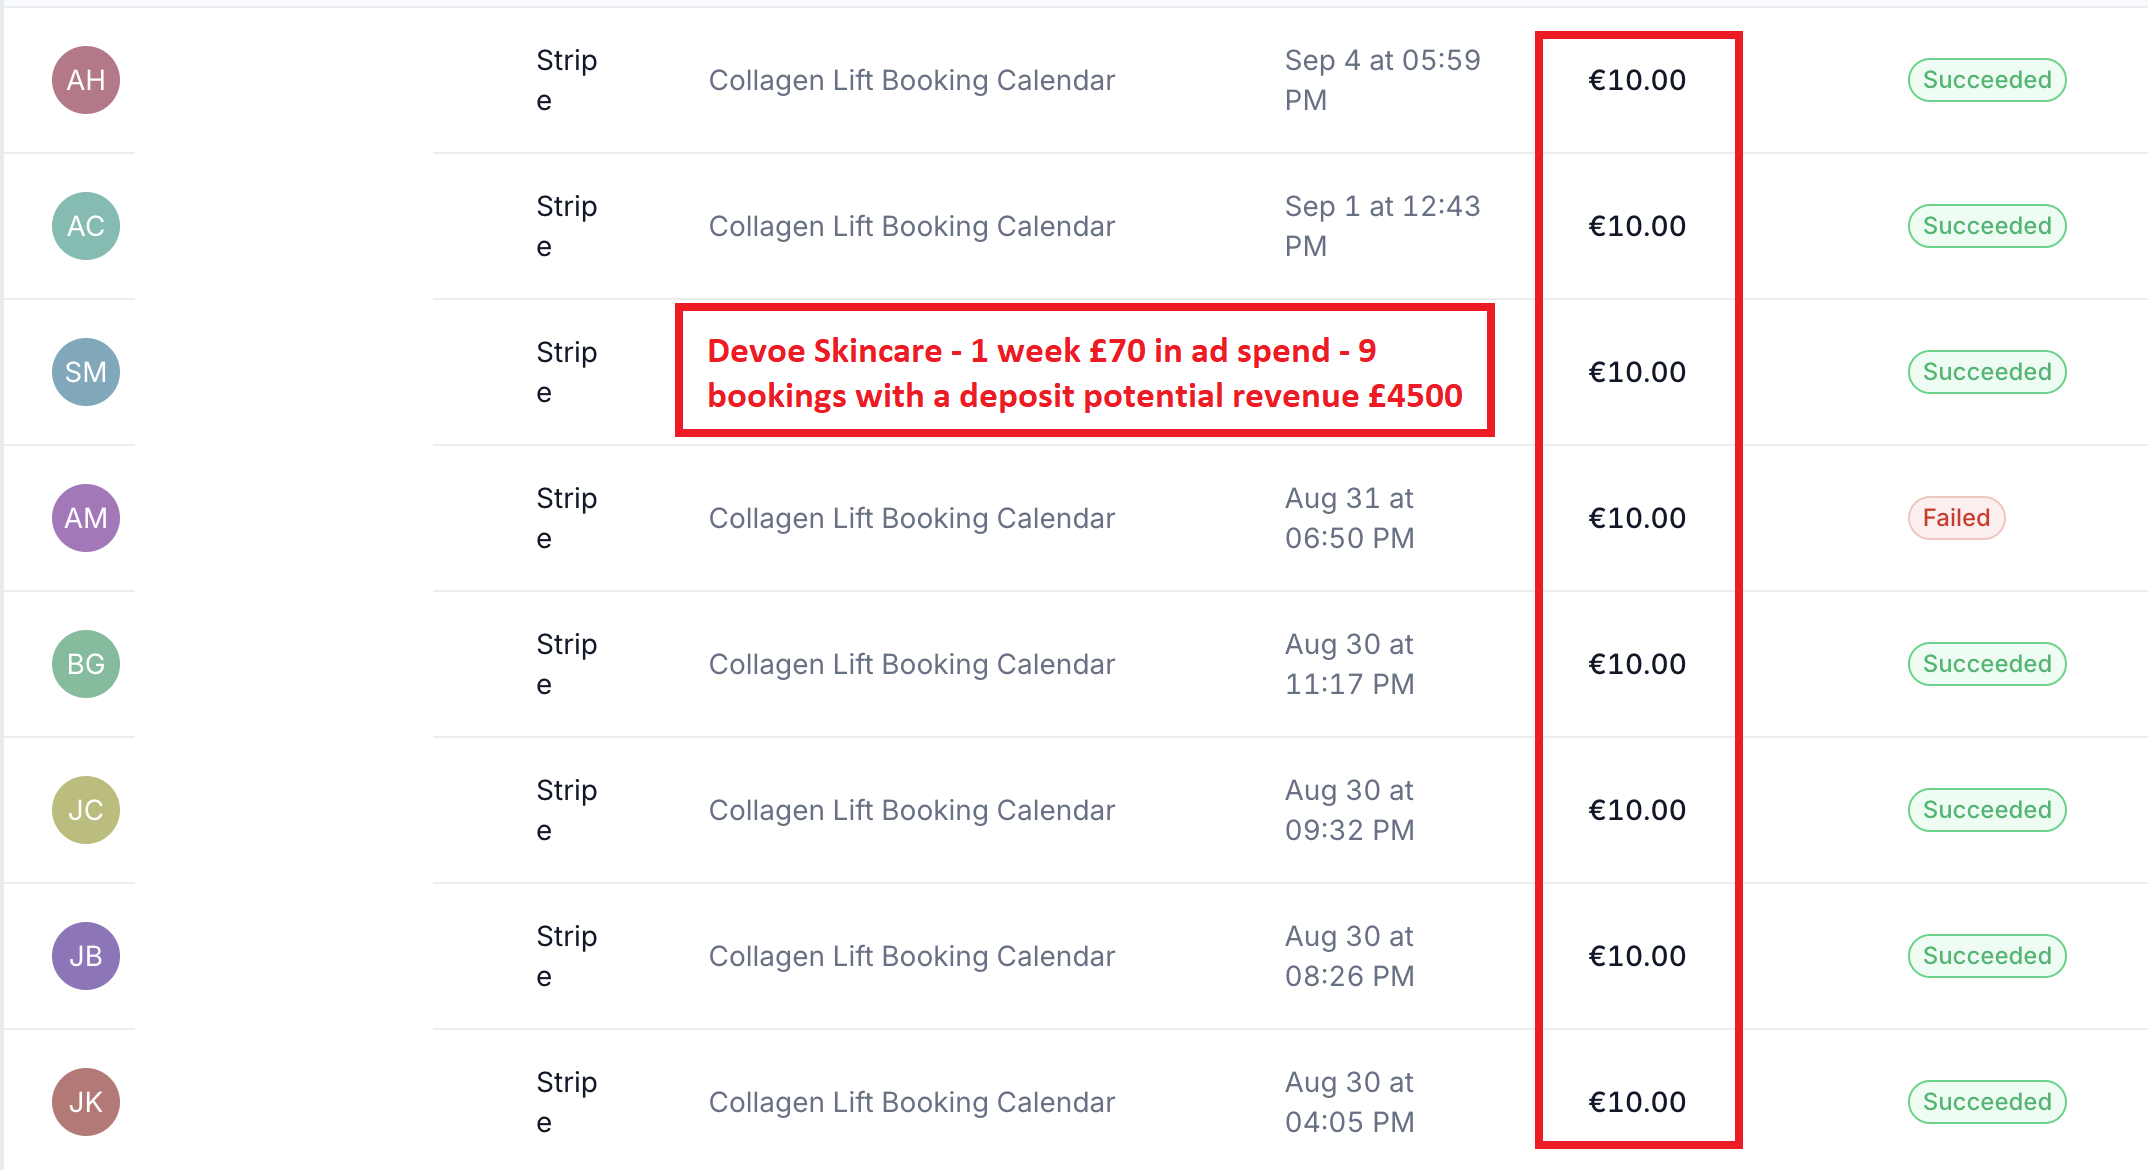Image resolution: width=2148 pixels, height=1170 pixels.
Task: Click the Sep 1 at 12:43 PM date
Action: tap(1382, 226)
